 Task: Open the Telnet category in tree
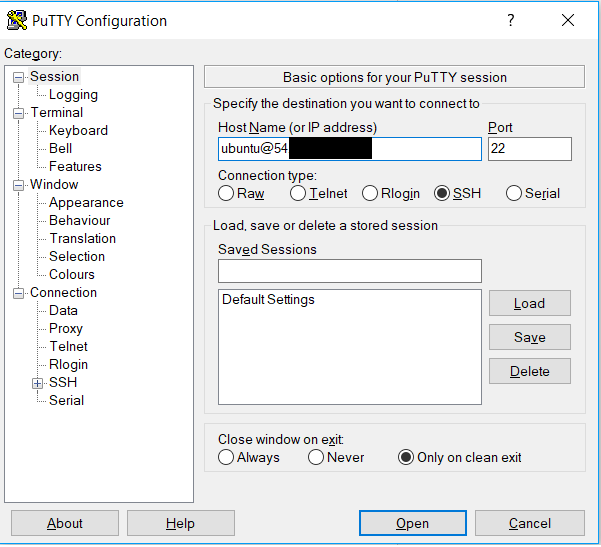pos(68,347)
